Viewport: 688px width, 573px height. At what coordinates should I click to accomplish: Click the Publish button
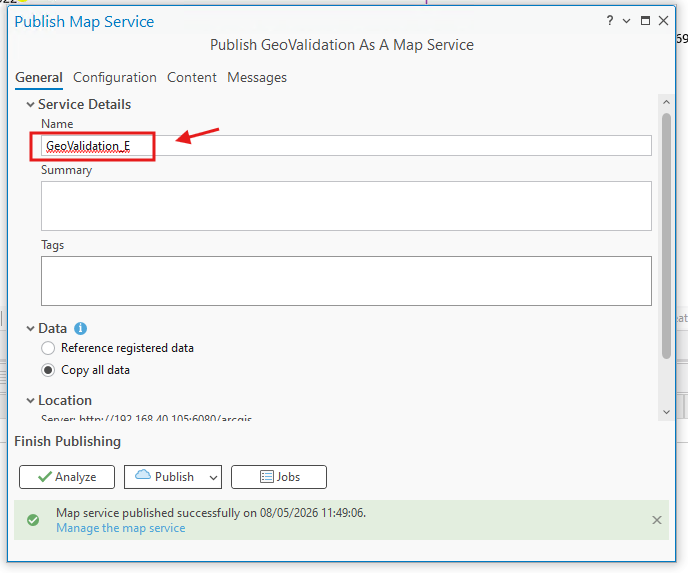coord(165,477)
